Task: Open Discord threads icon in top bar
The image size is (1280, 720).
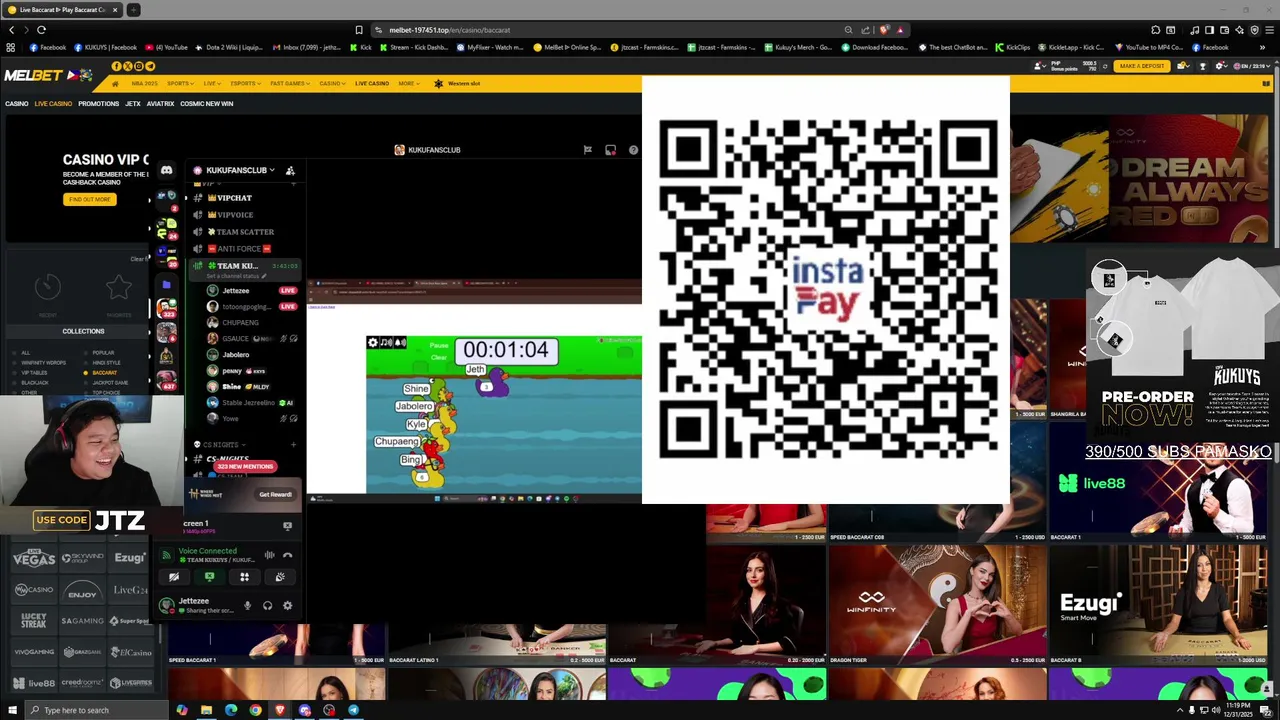Action: [588, 150]
